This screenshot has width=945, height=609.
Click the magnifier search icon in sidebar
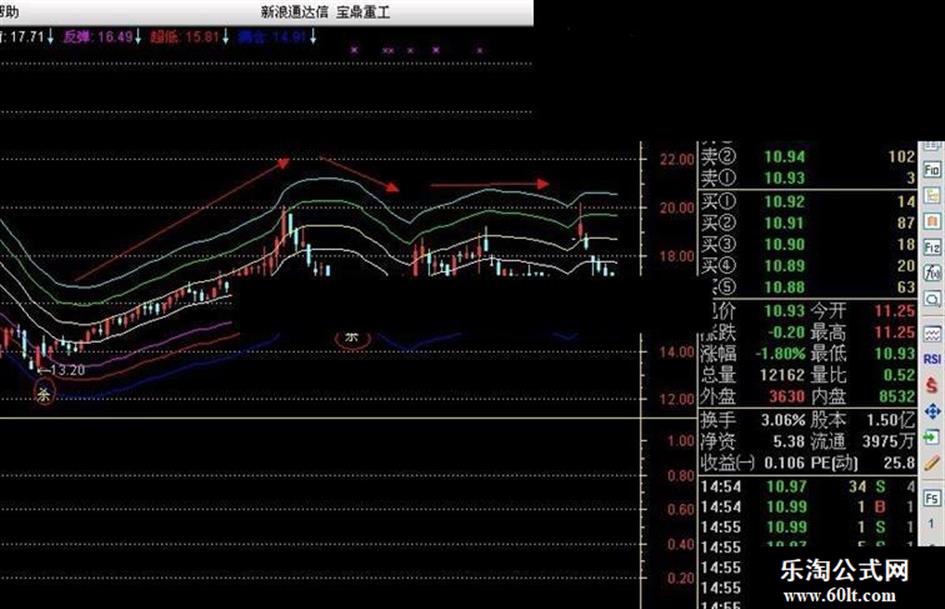coord(932,298)
